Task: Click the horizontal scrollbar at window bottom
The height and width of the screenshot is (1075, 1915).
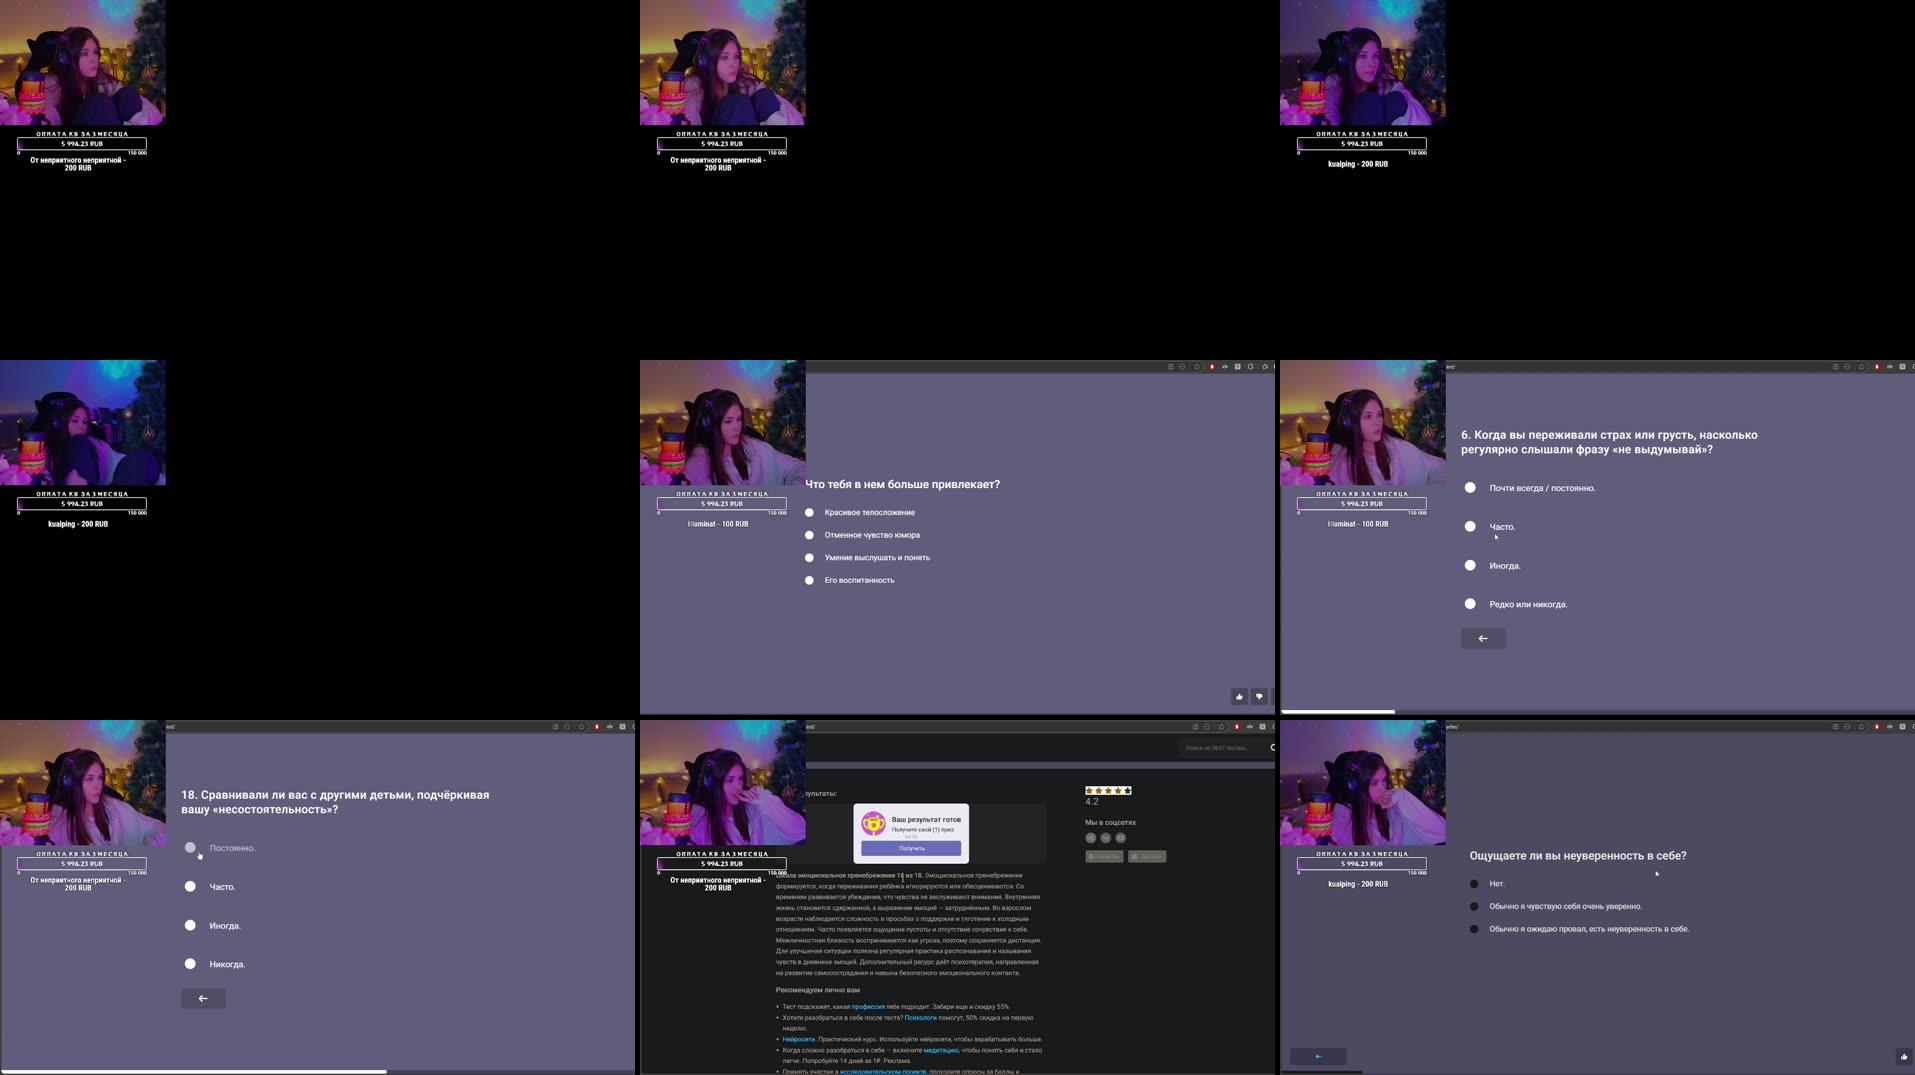Action: (1340, 711)
